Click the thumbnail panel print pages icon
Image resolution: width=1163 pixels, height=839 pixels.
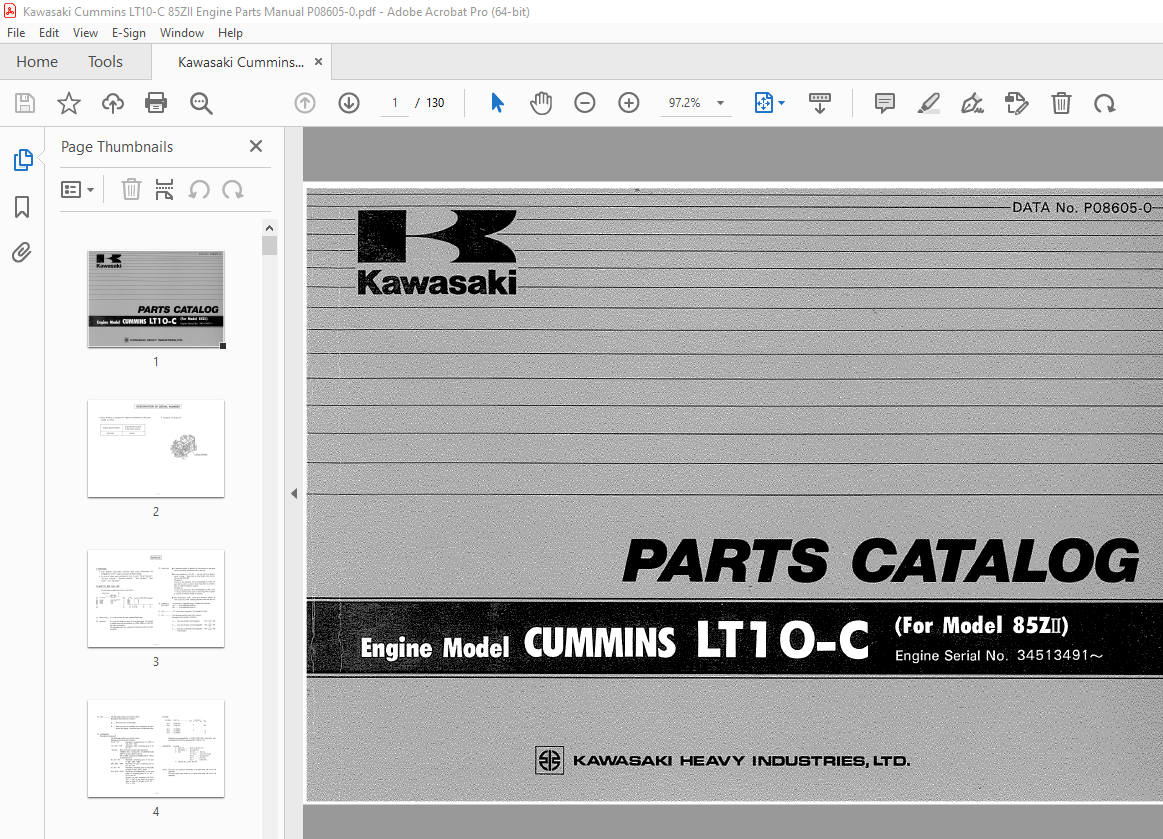pyautogui.click(x=164, y=190)
